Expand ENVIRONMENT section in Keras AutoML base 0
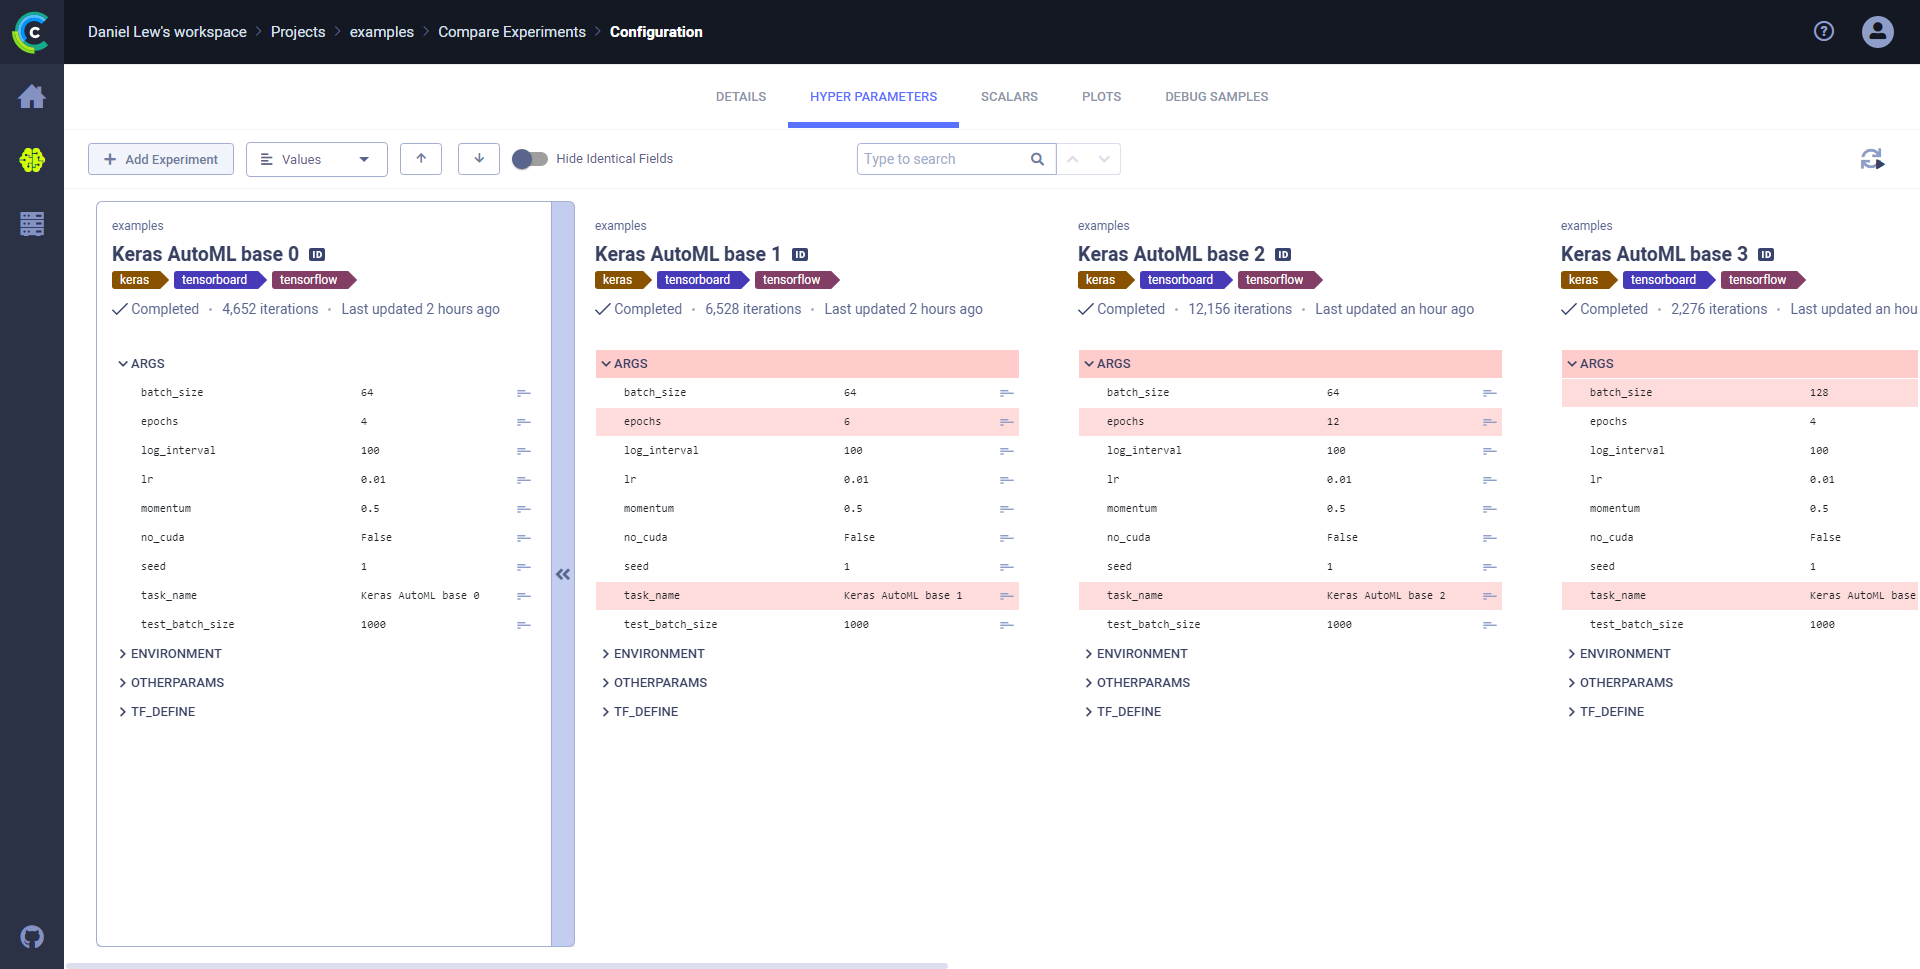1920x969 pixels. (176, 654)
